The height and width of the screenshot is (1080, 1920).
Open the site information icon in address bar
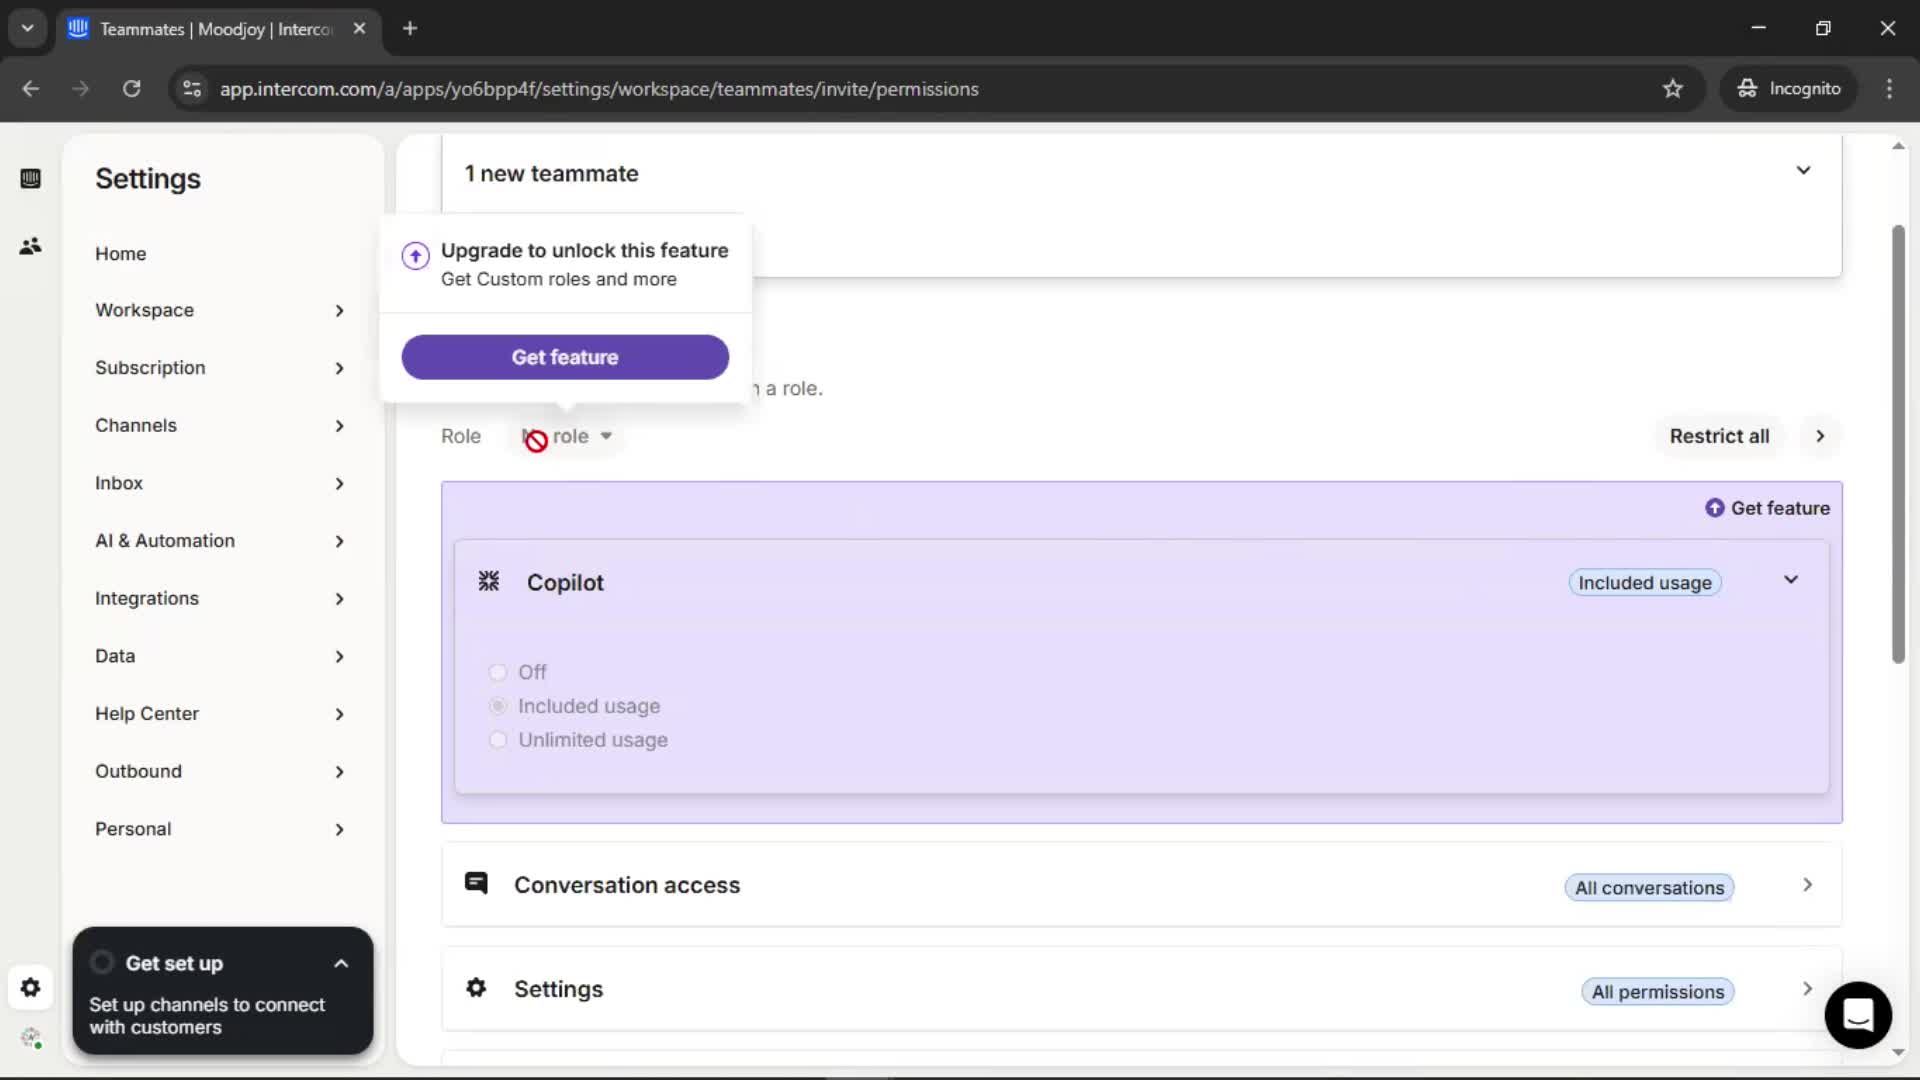(192, 89)
